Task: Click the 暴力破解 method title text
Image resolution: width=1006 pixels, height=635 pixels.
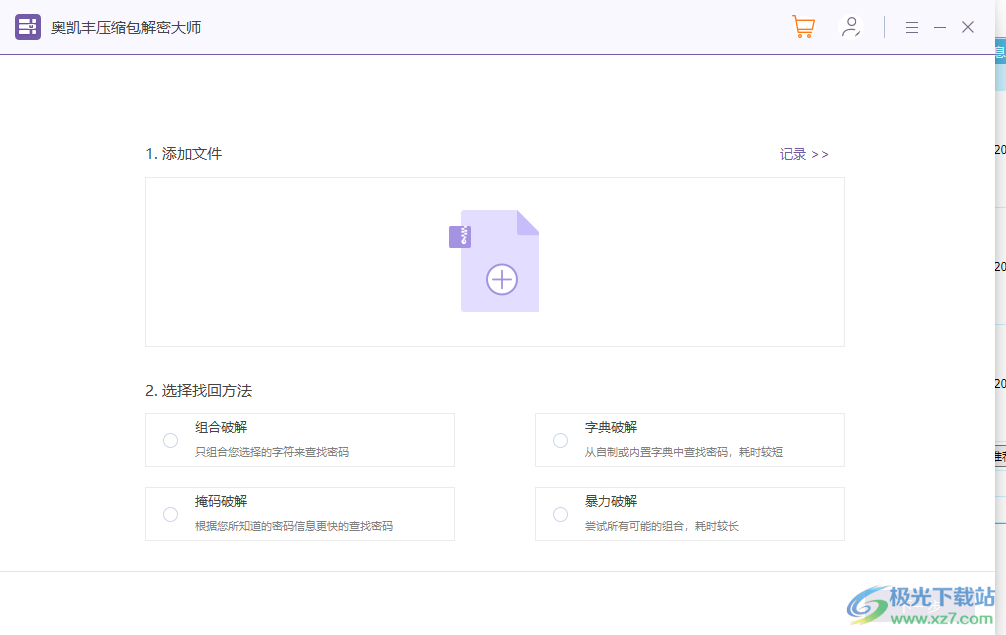Action: [x=611, y=501]
